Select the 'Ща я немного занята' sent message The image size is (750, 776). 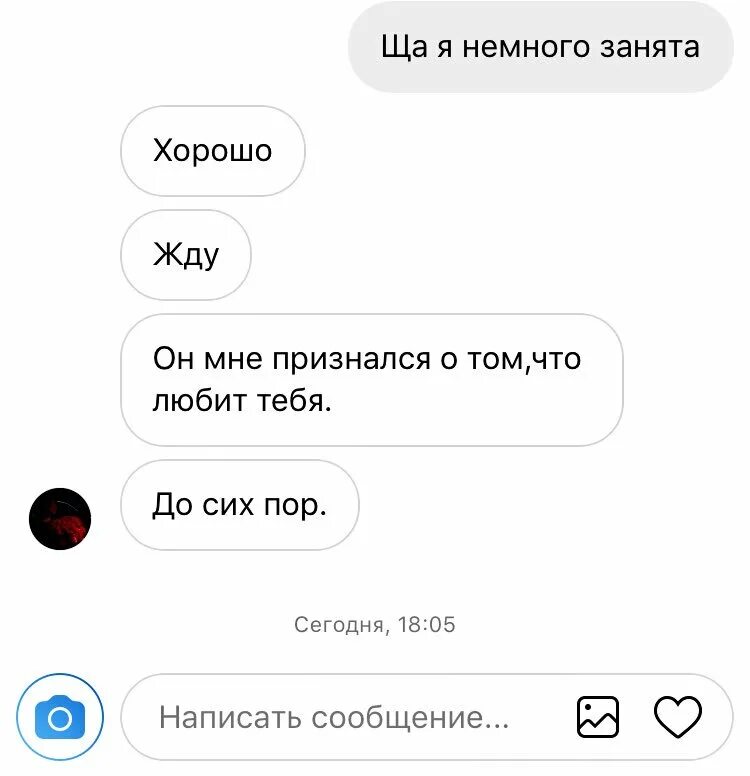541,47
